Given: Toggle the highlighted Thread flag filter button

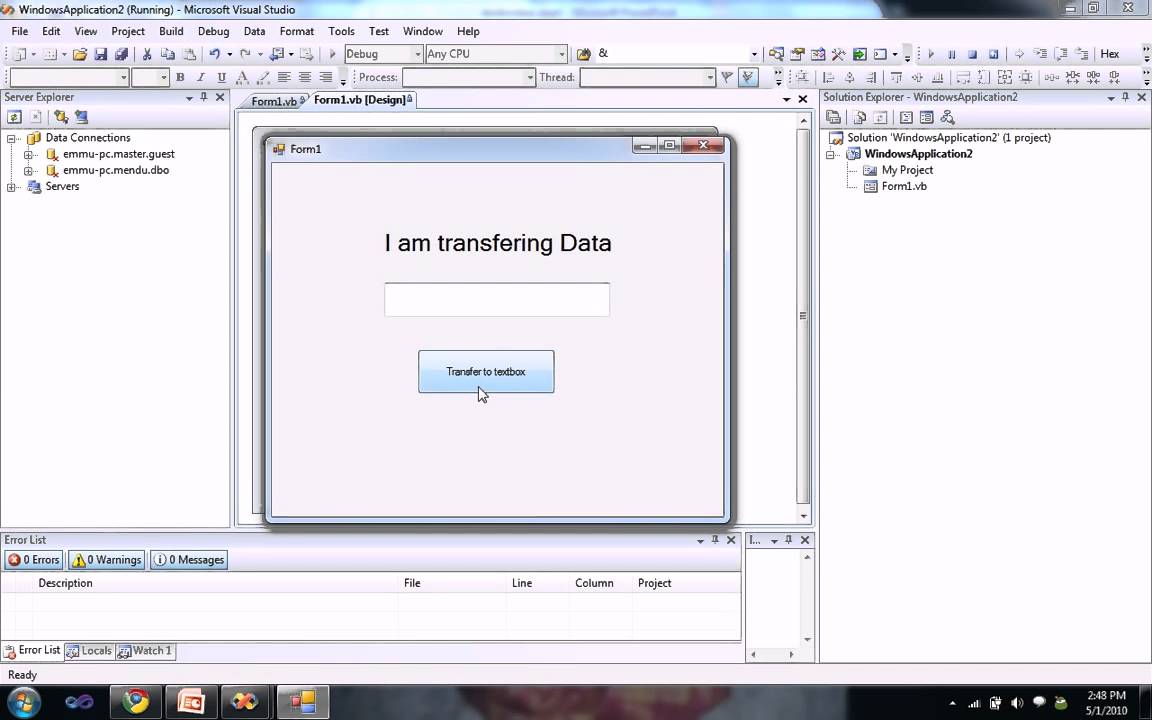Looking at the screenshot, I should [x=748, y=77].
